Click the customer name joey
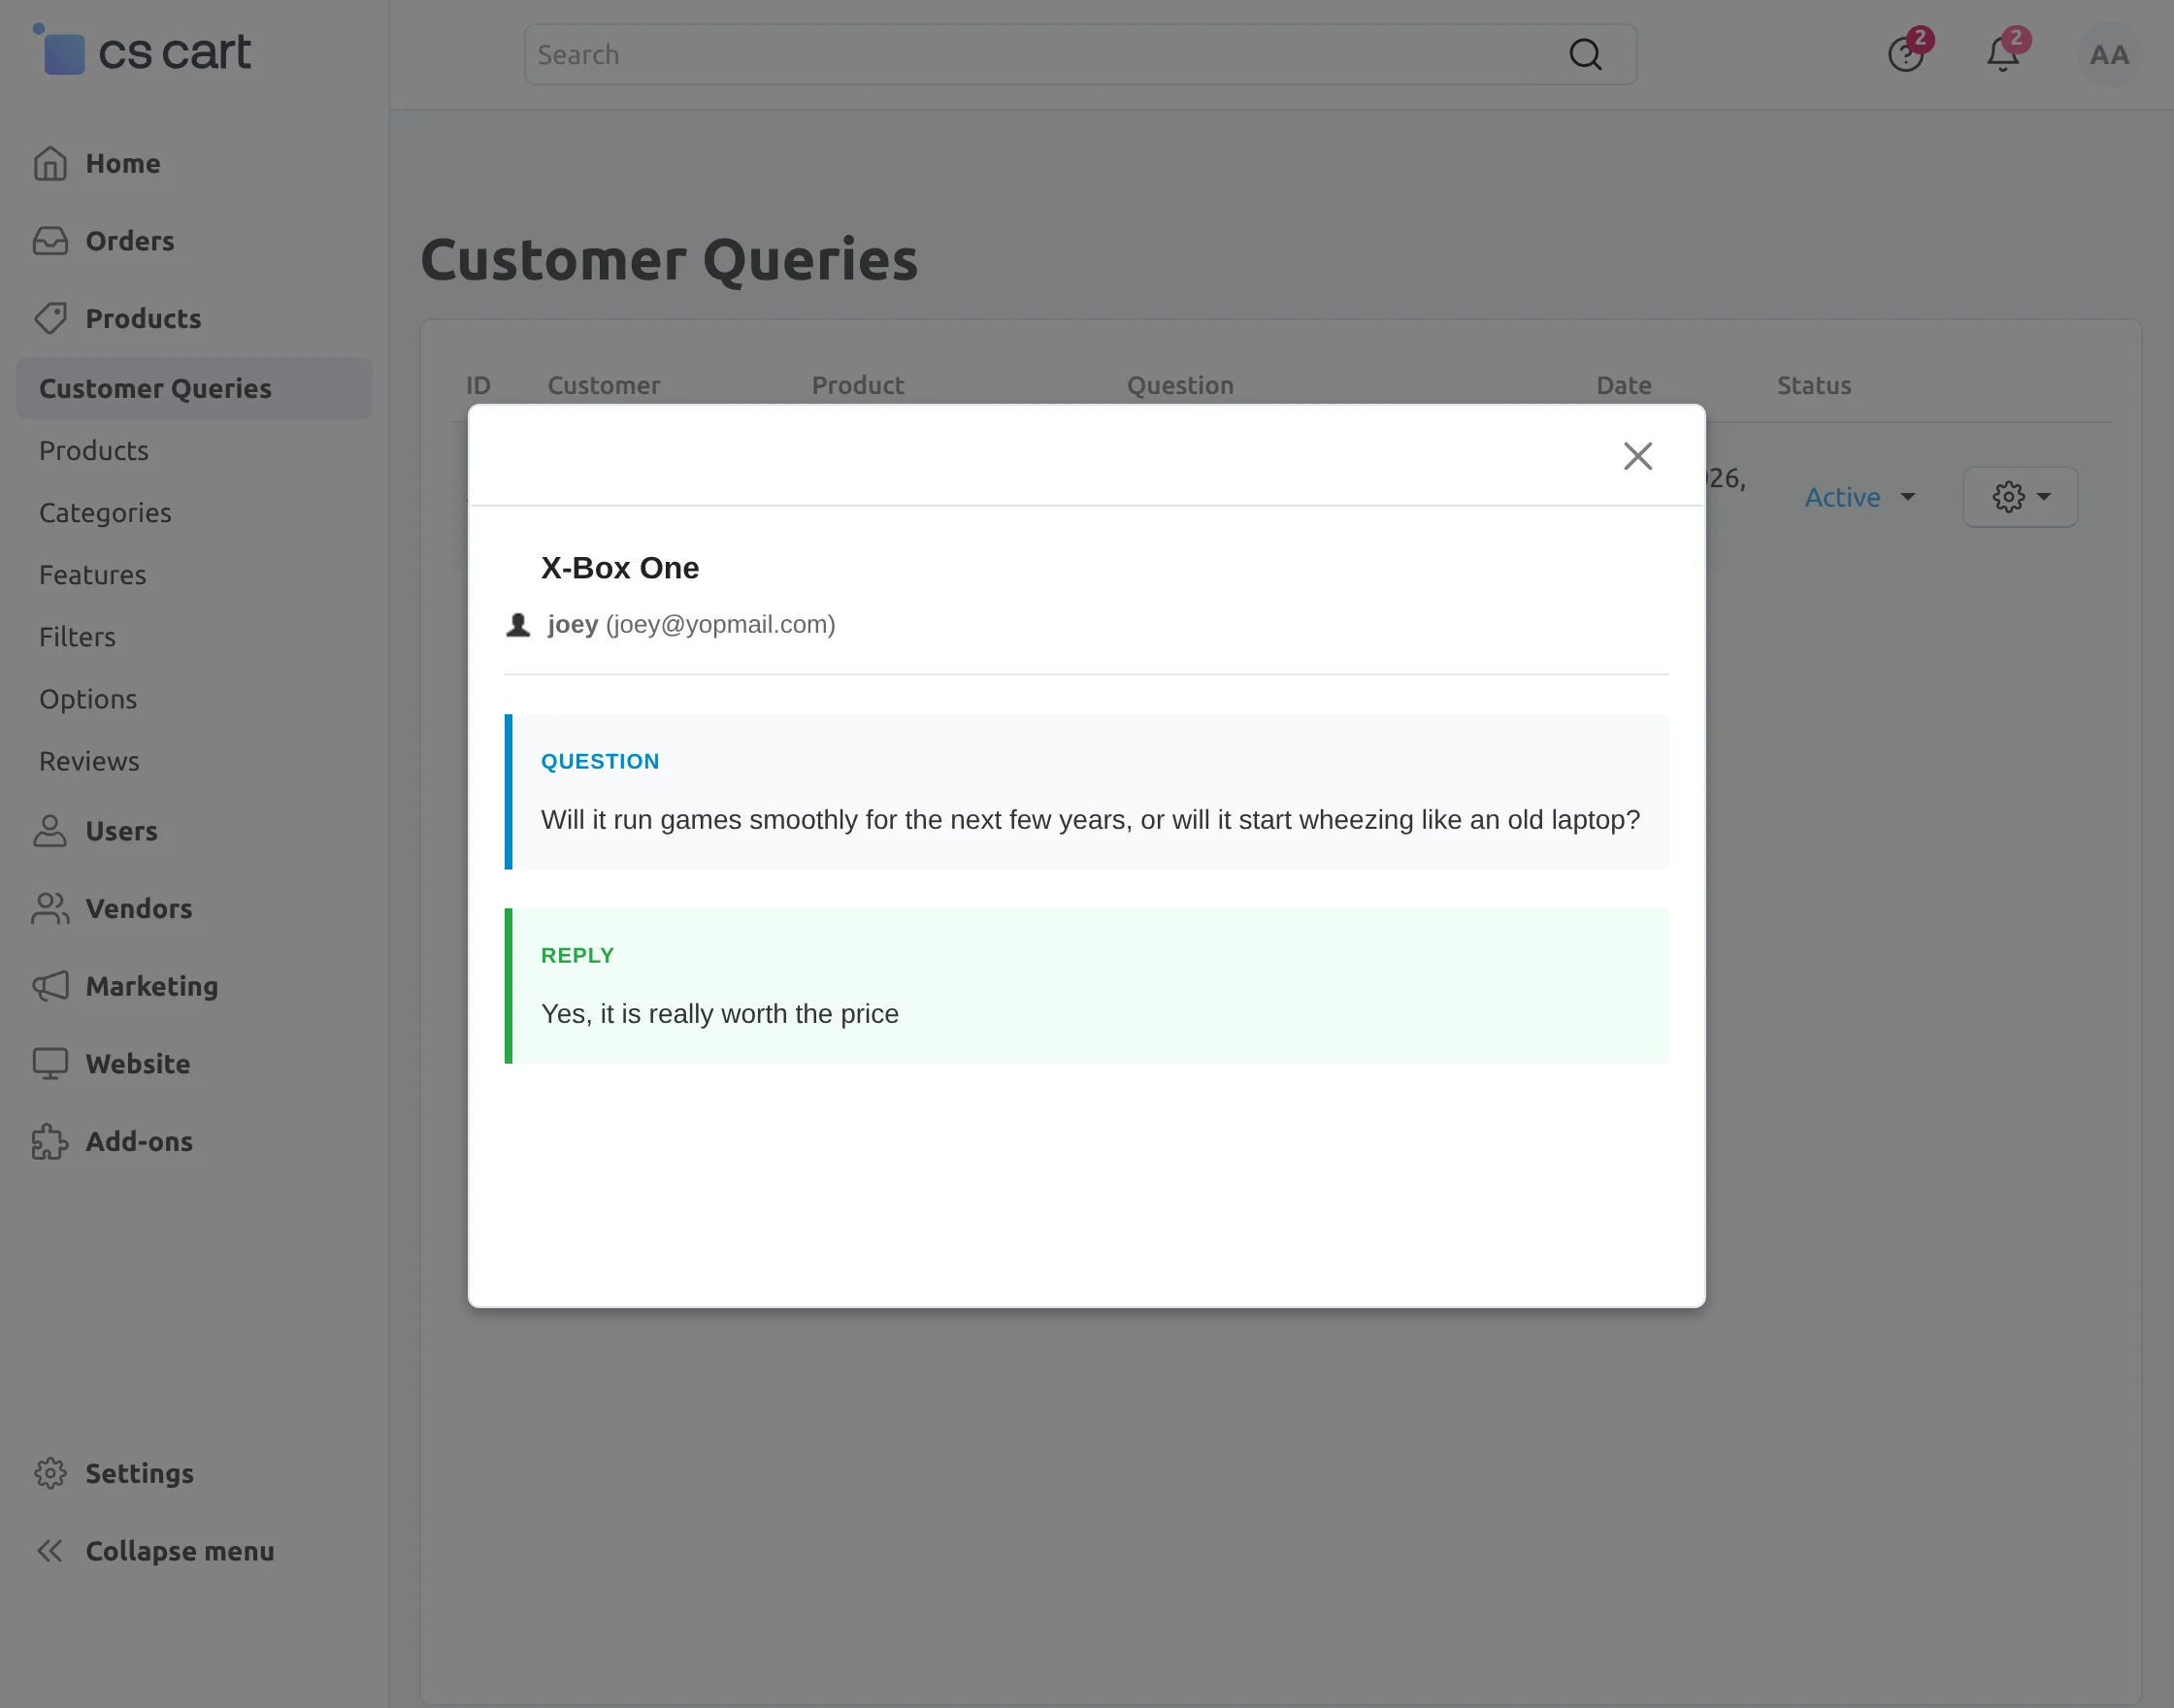Viewport: 2174px width, 1708px height. [x=573, y=625]
